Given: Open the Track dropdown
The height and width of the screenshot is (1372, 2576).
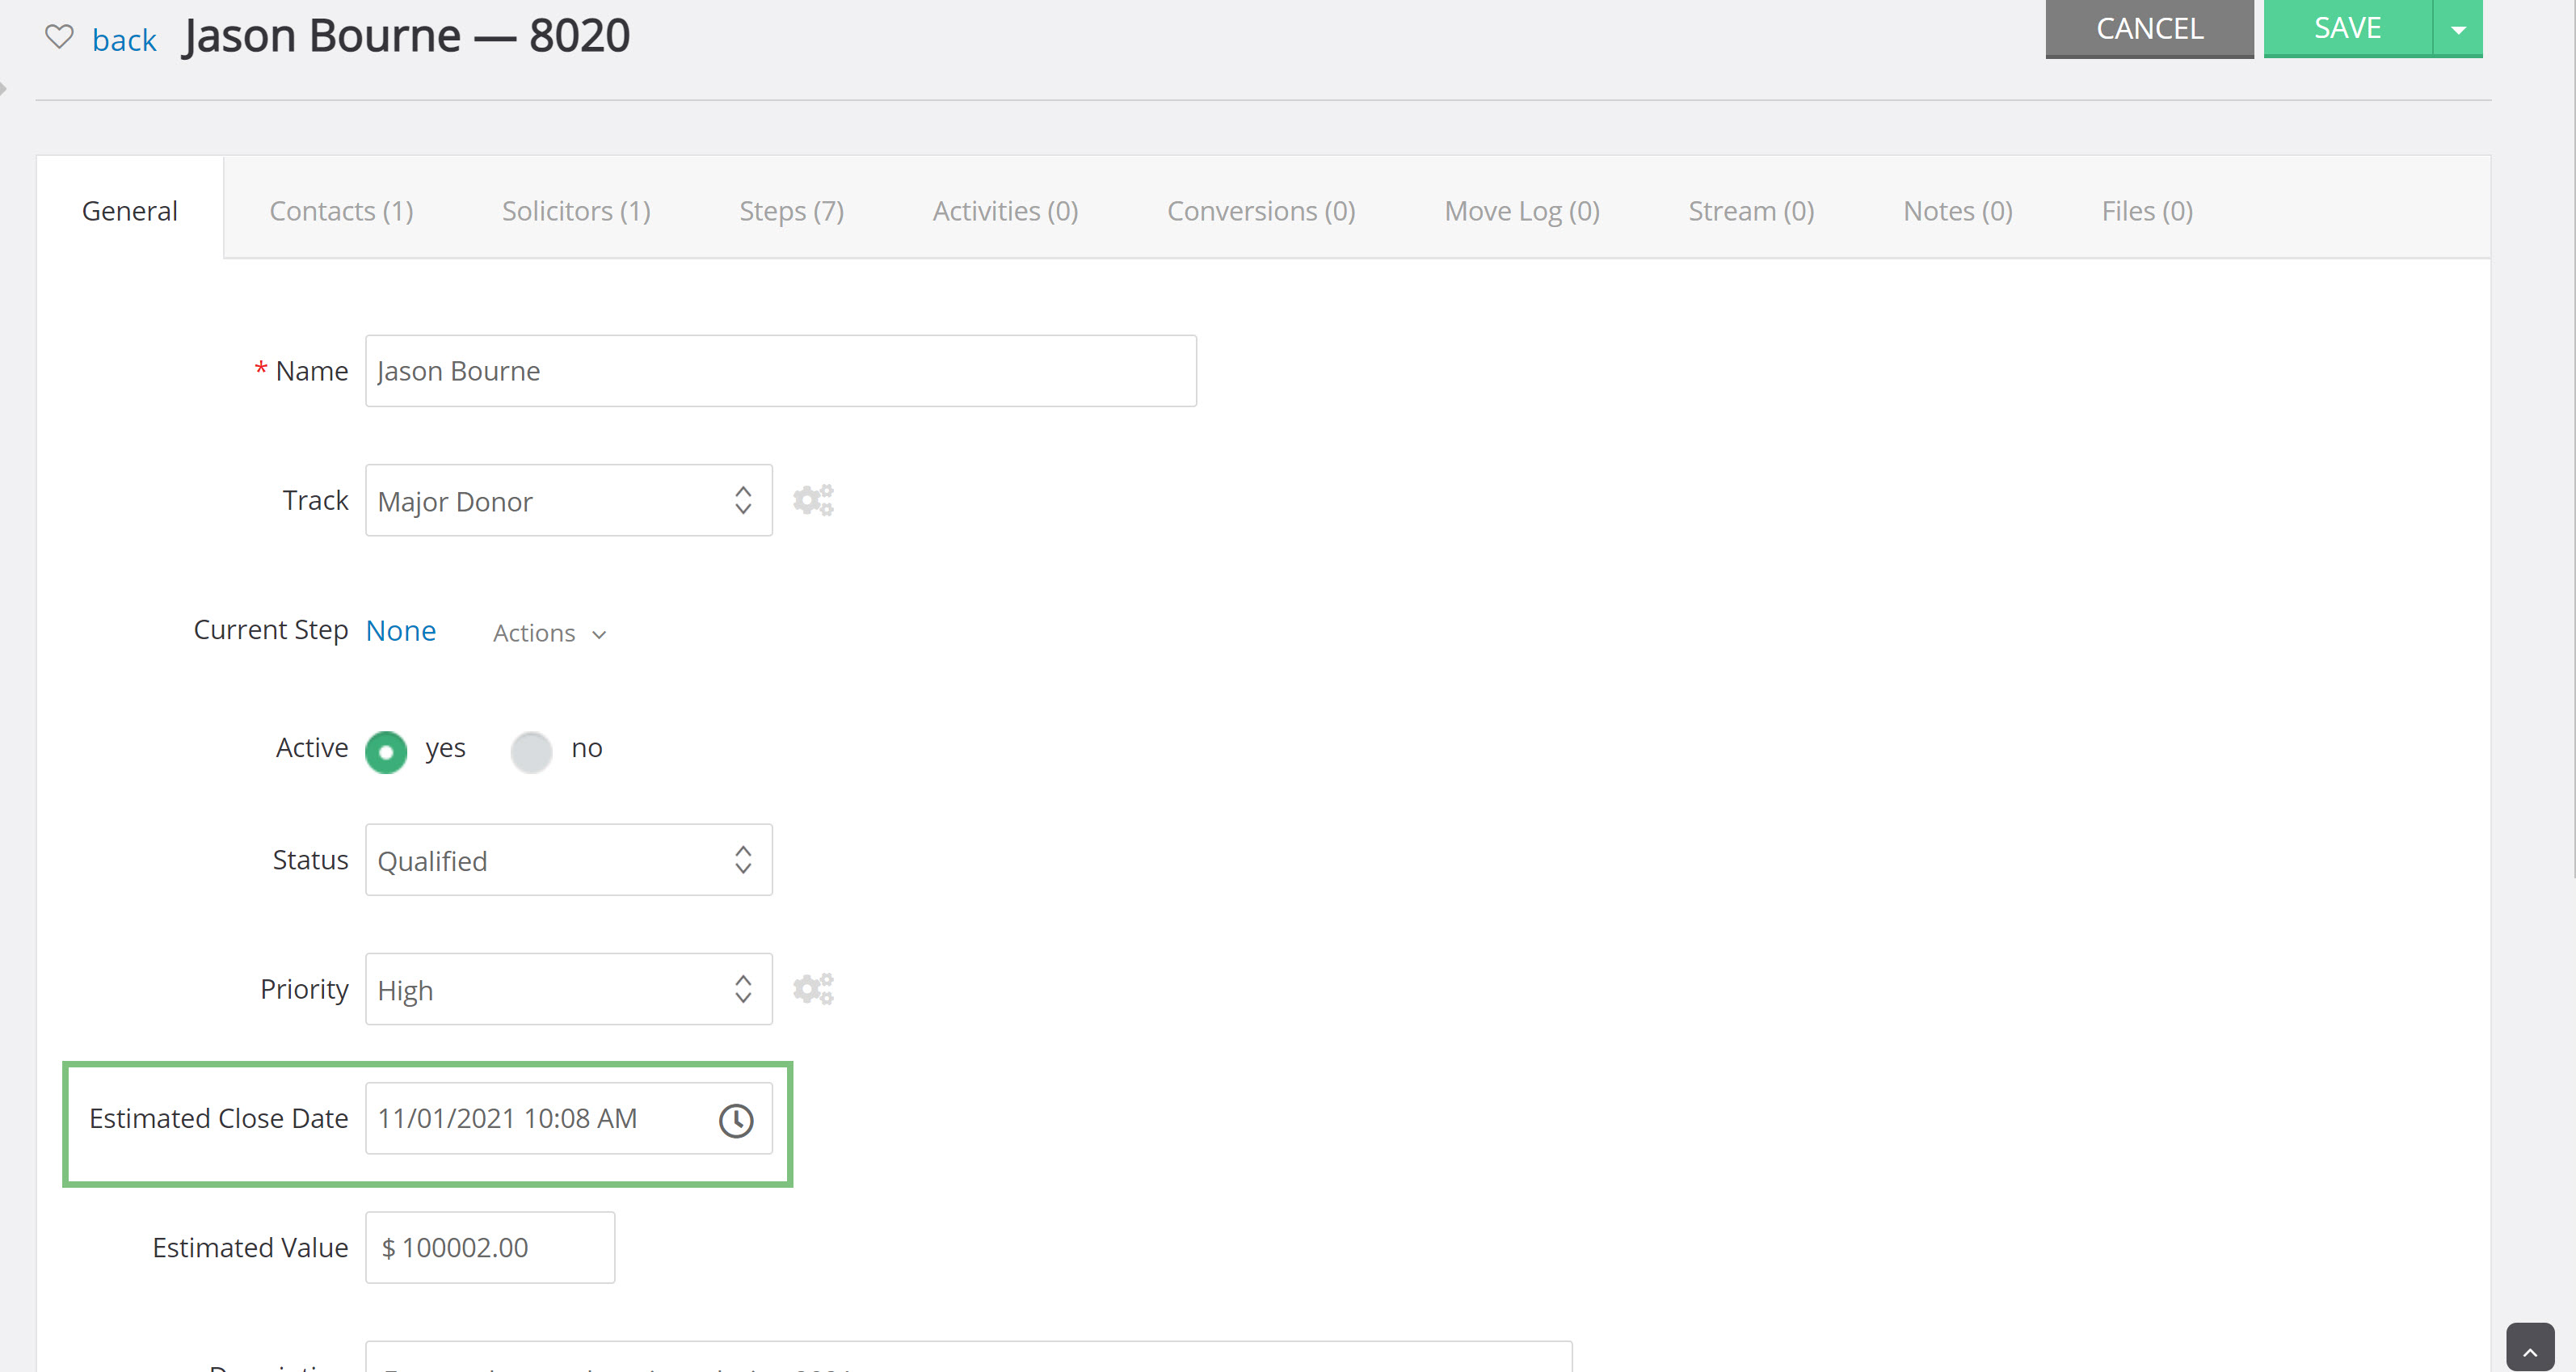Looking at the screenshot, I should coord(568,500).
